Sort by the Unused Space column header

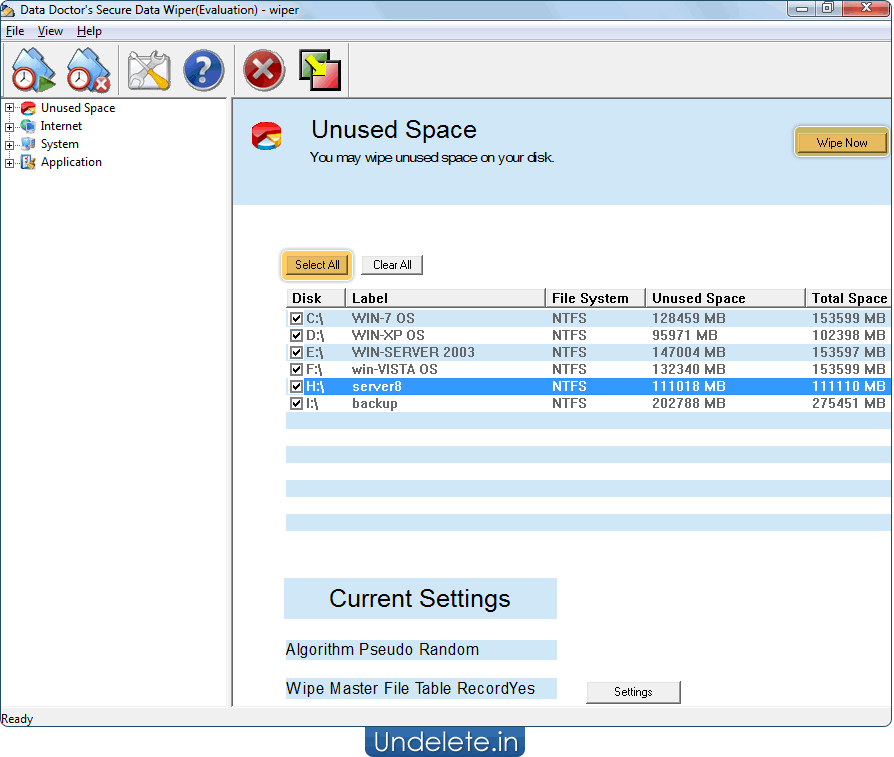tap(725, 298)
